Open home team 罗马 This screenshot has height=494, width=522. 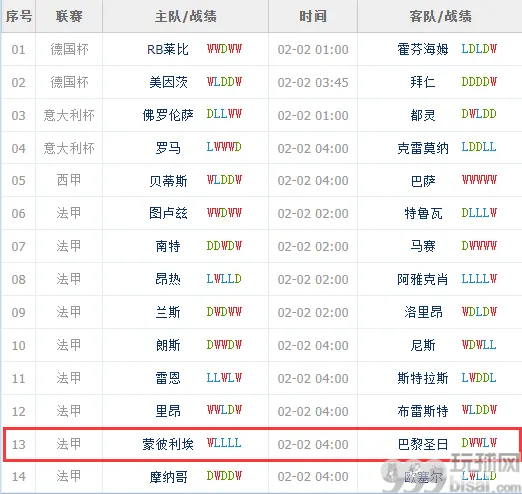(168, 148)
